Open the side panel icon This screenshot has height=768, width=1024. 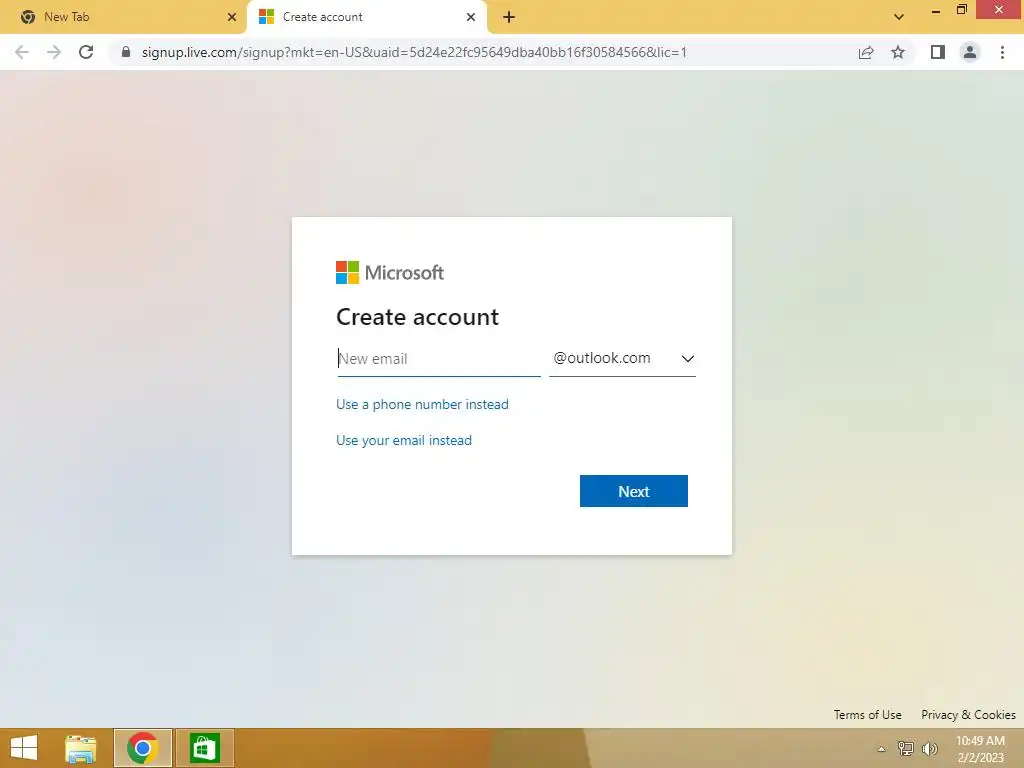[938, 52]
